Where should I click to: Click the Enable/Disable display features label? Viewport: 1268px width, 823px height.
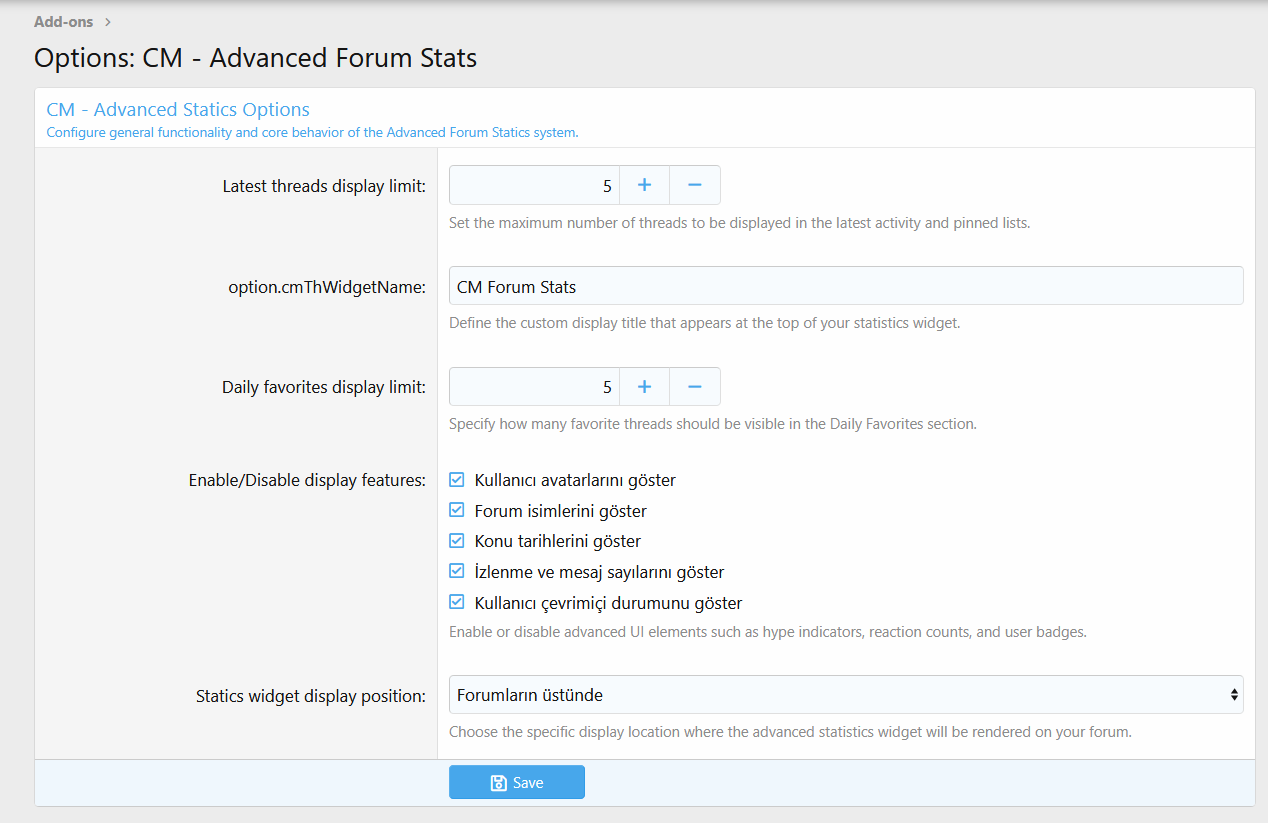307,481
